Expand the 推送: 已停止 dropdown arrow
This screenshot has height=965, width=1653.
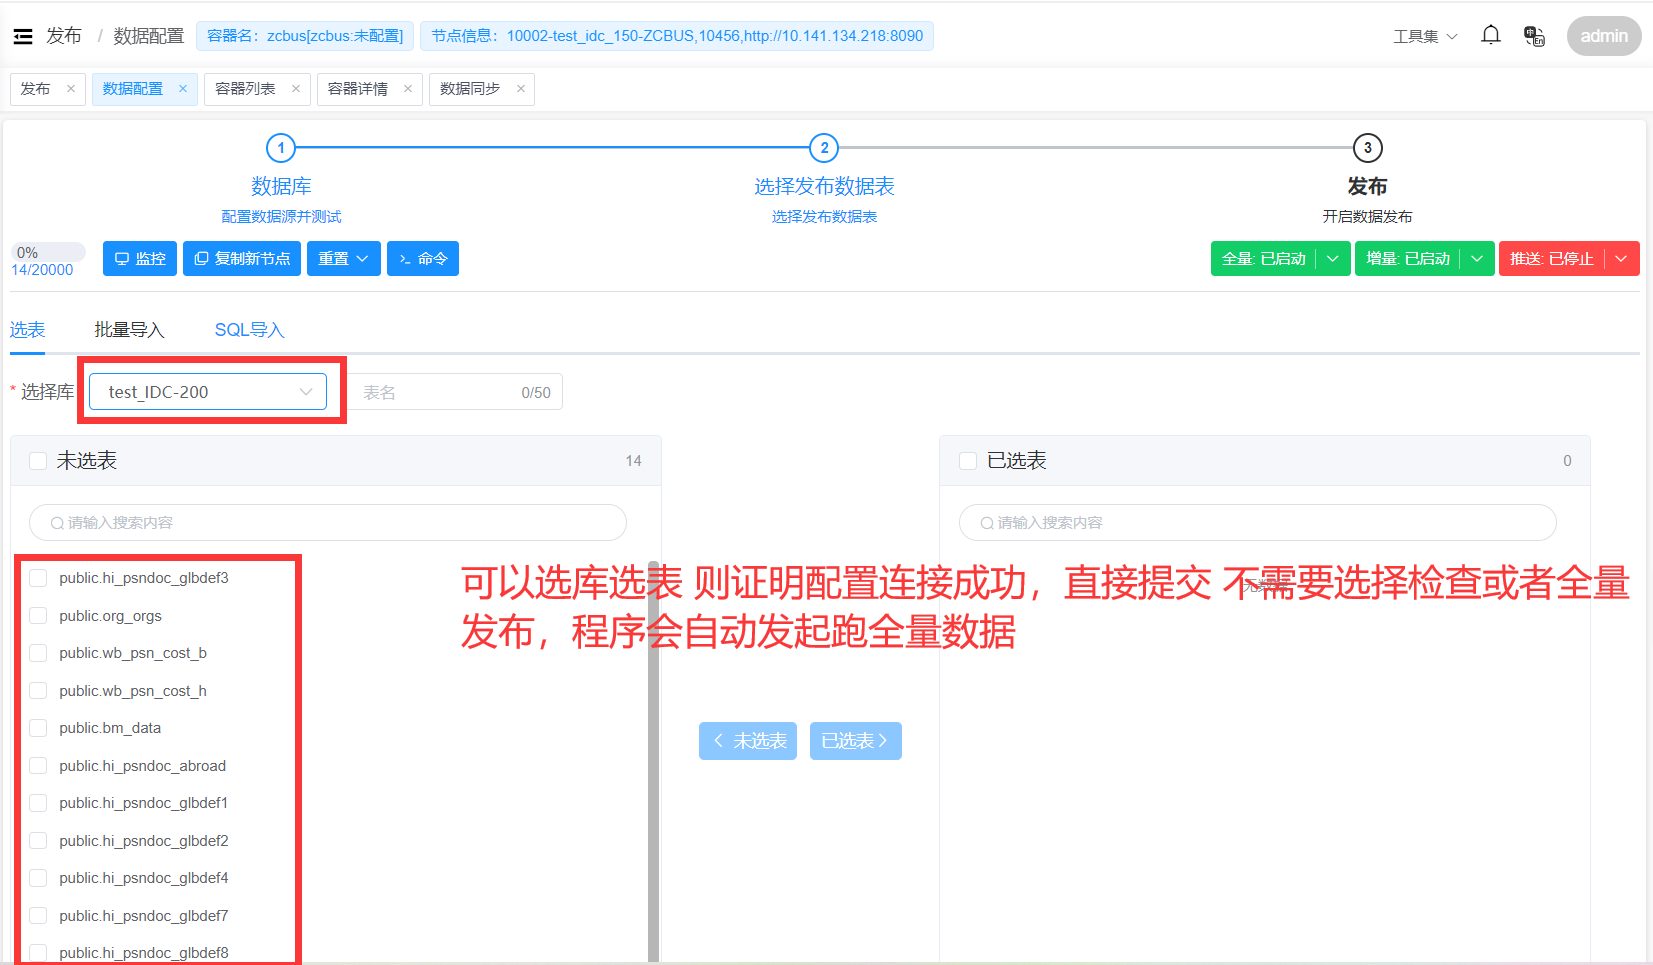(1621, 259)
